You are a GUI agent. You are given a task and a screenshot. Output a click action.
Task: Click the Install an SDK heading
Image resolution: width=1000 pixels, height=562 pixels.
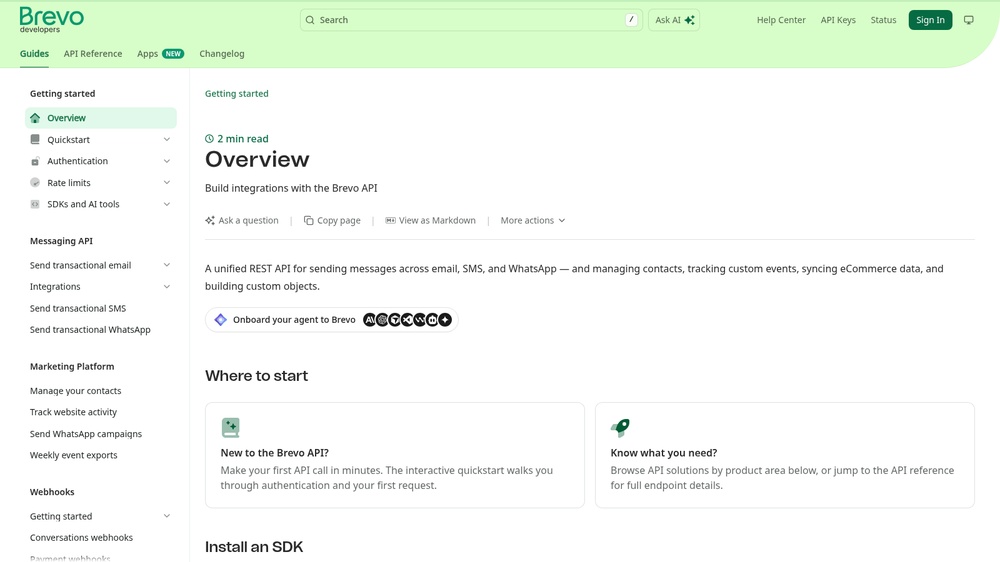pyautogui.click(x=254, y=547)
